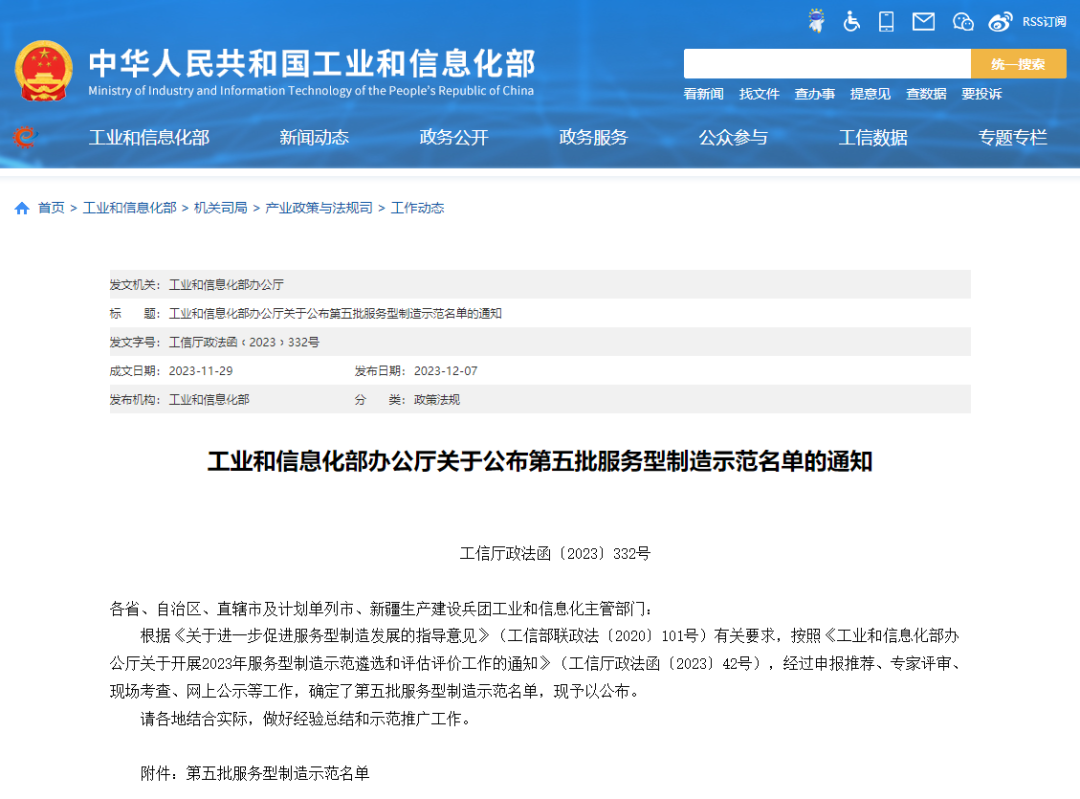
Task: Click the 找文件 quick link
Action: click(x=759, y=94)
